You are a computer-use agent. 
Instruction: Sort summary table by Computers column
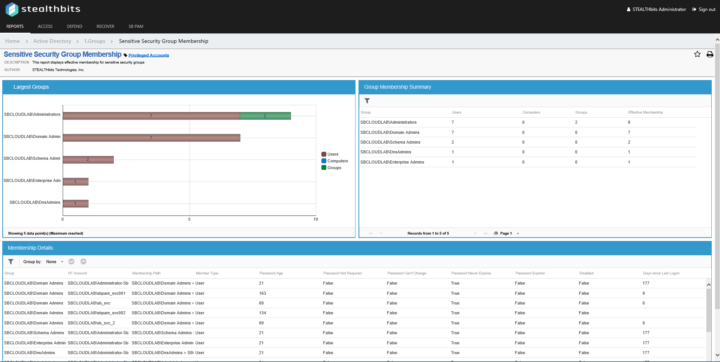pos(531,112)
